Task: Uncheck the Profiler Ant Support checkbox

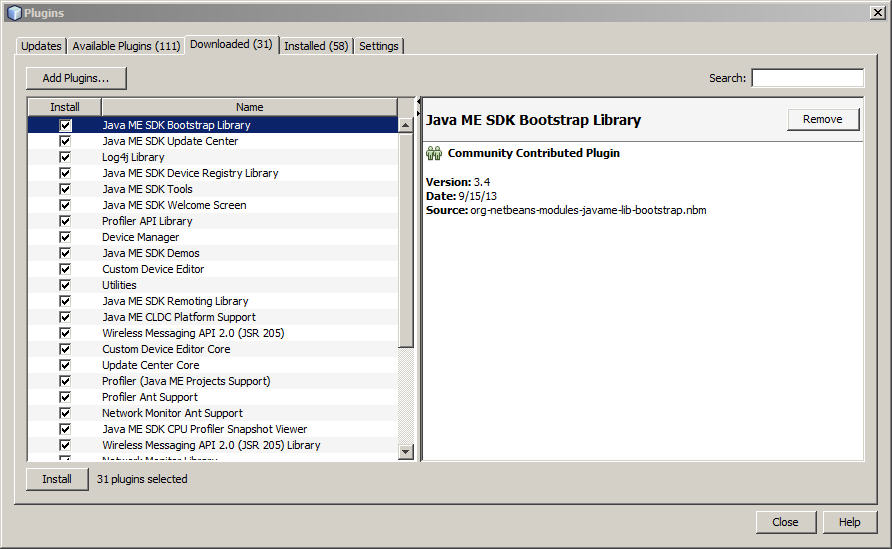Action: 65,397
